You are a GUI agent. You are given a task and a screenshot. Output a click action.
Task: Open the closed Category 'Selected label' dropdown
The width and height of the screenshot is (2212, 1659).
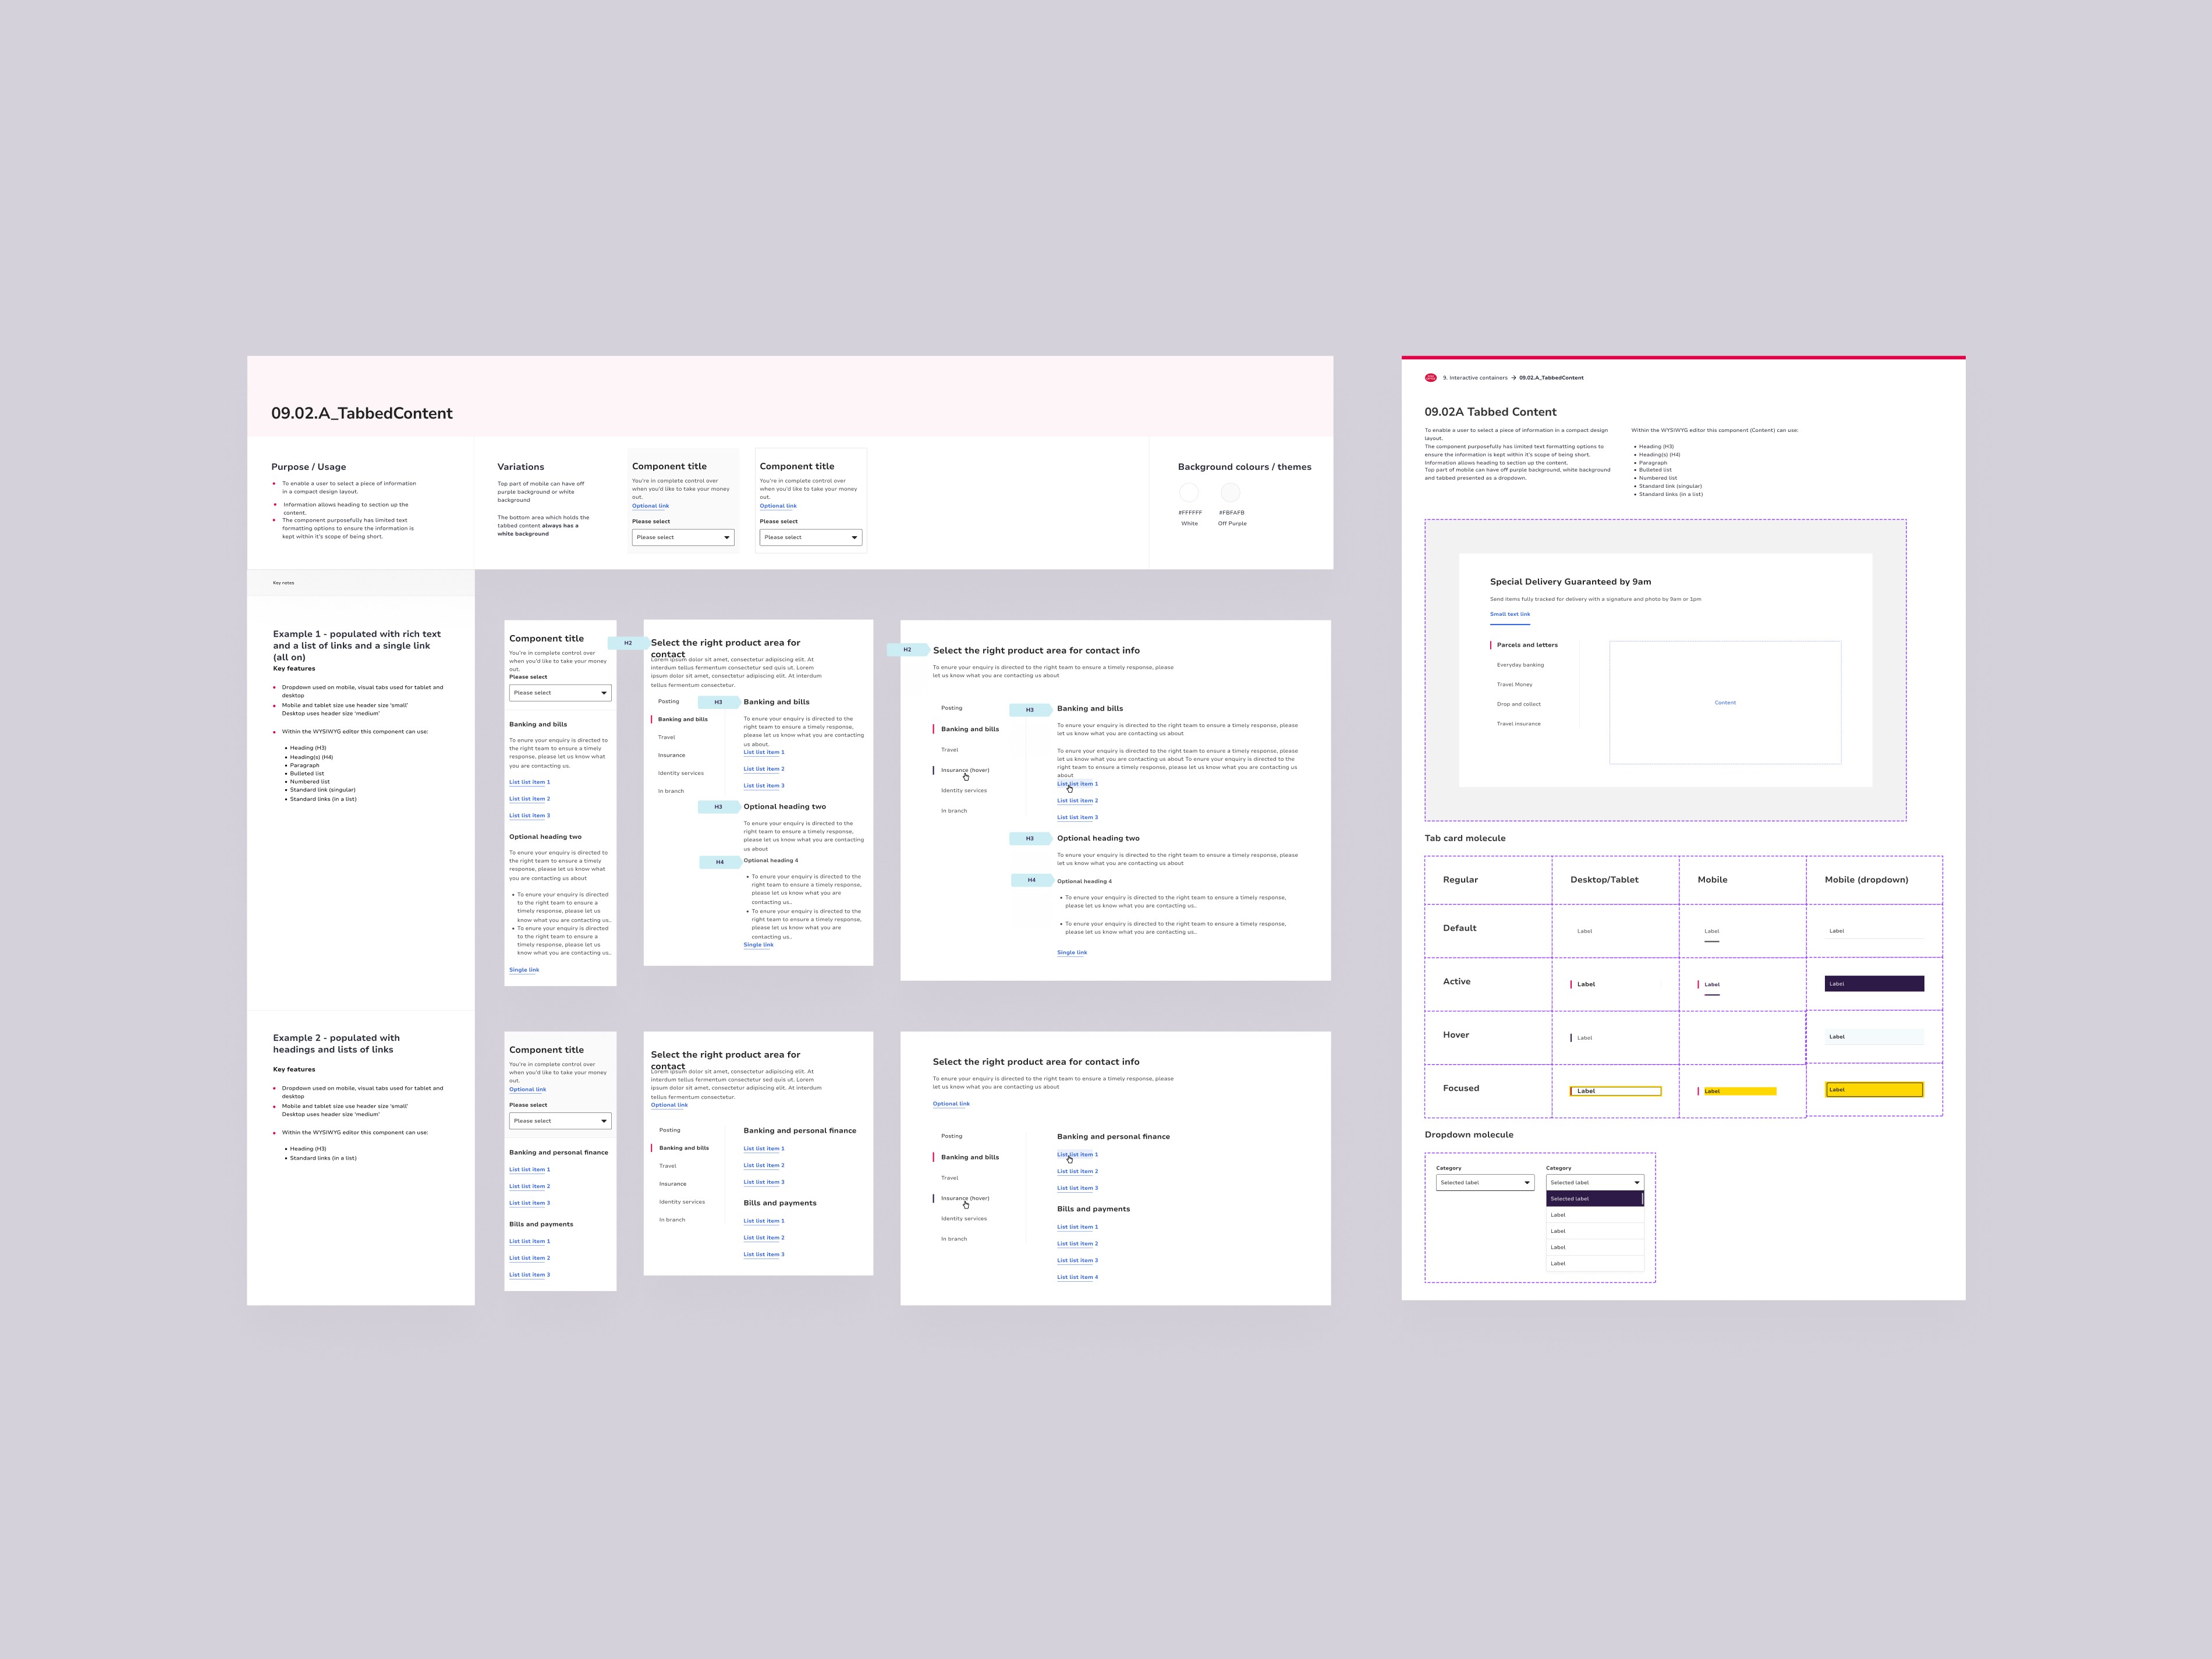tap(1484, 1183)
